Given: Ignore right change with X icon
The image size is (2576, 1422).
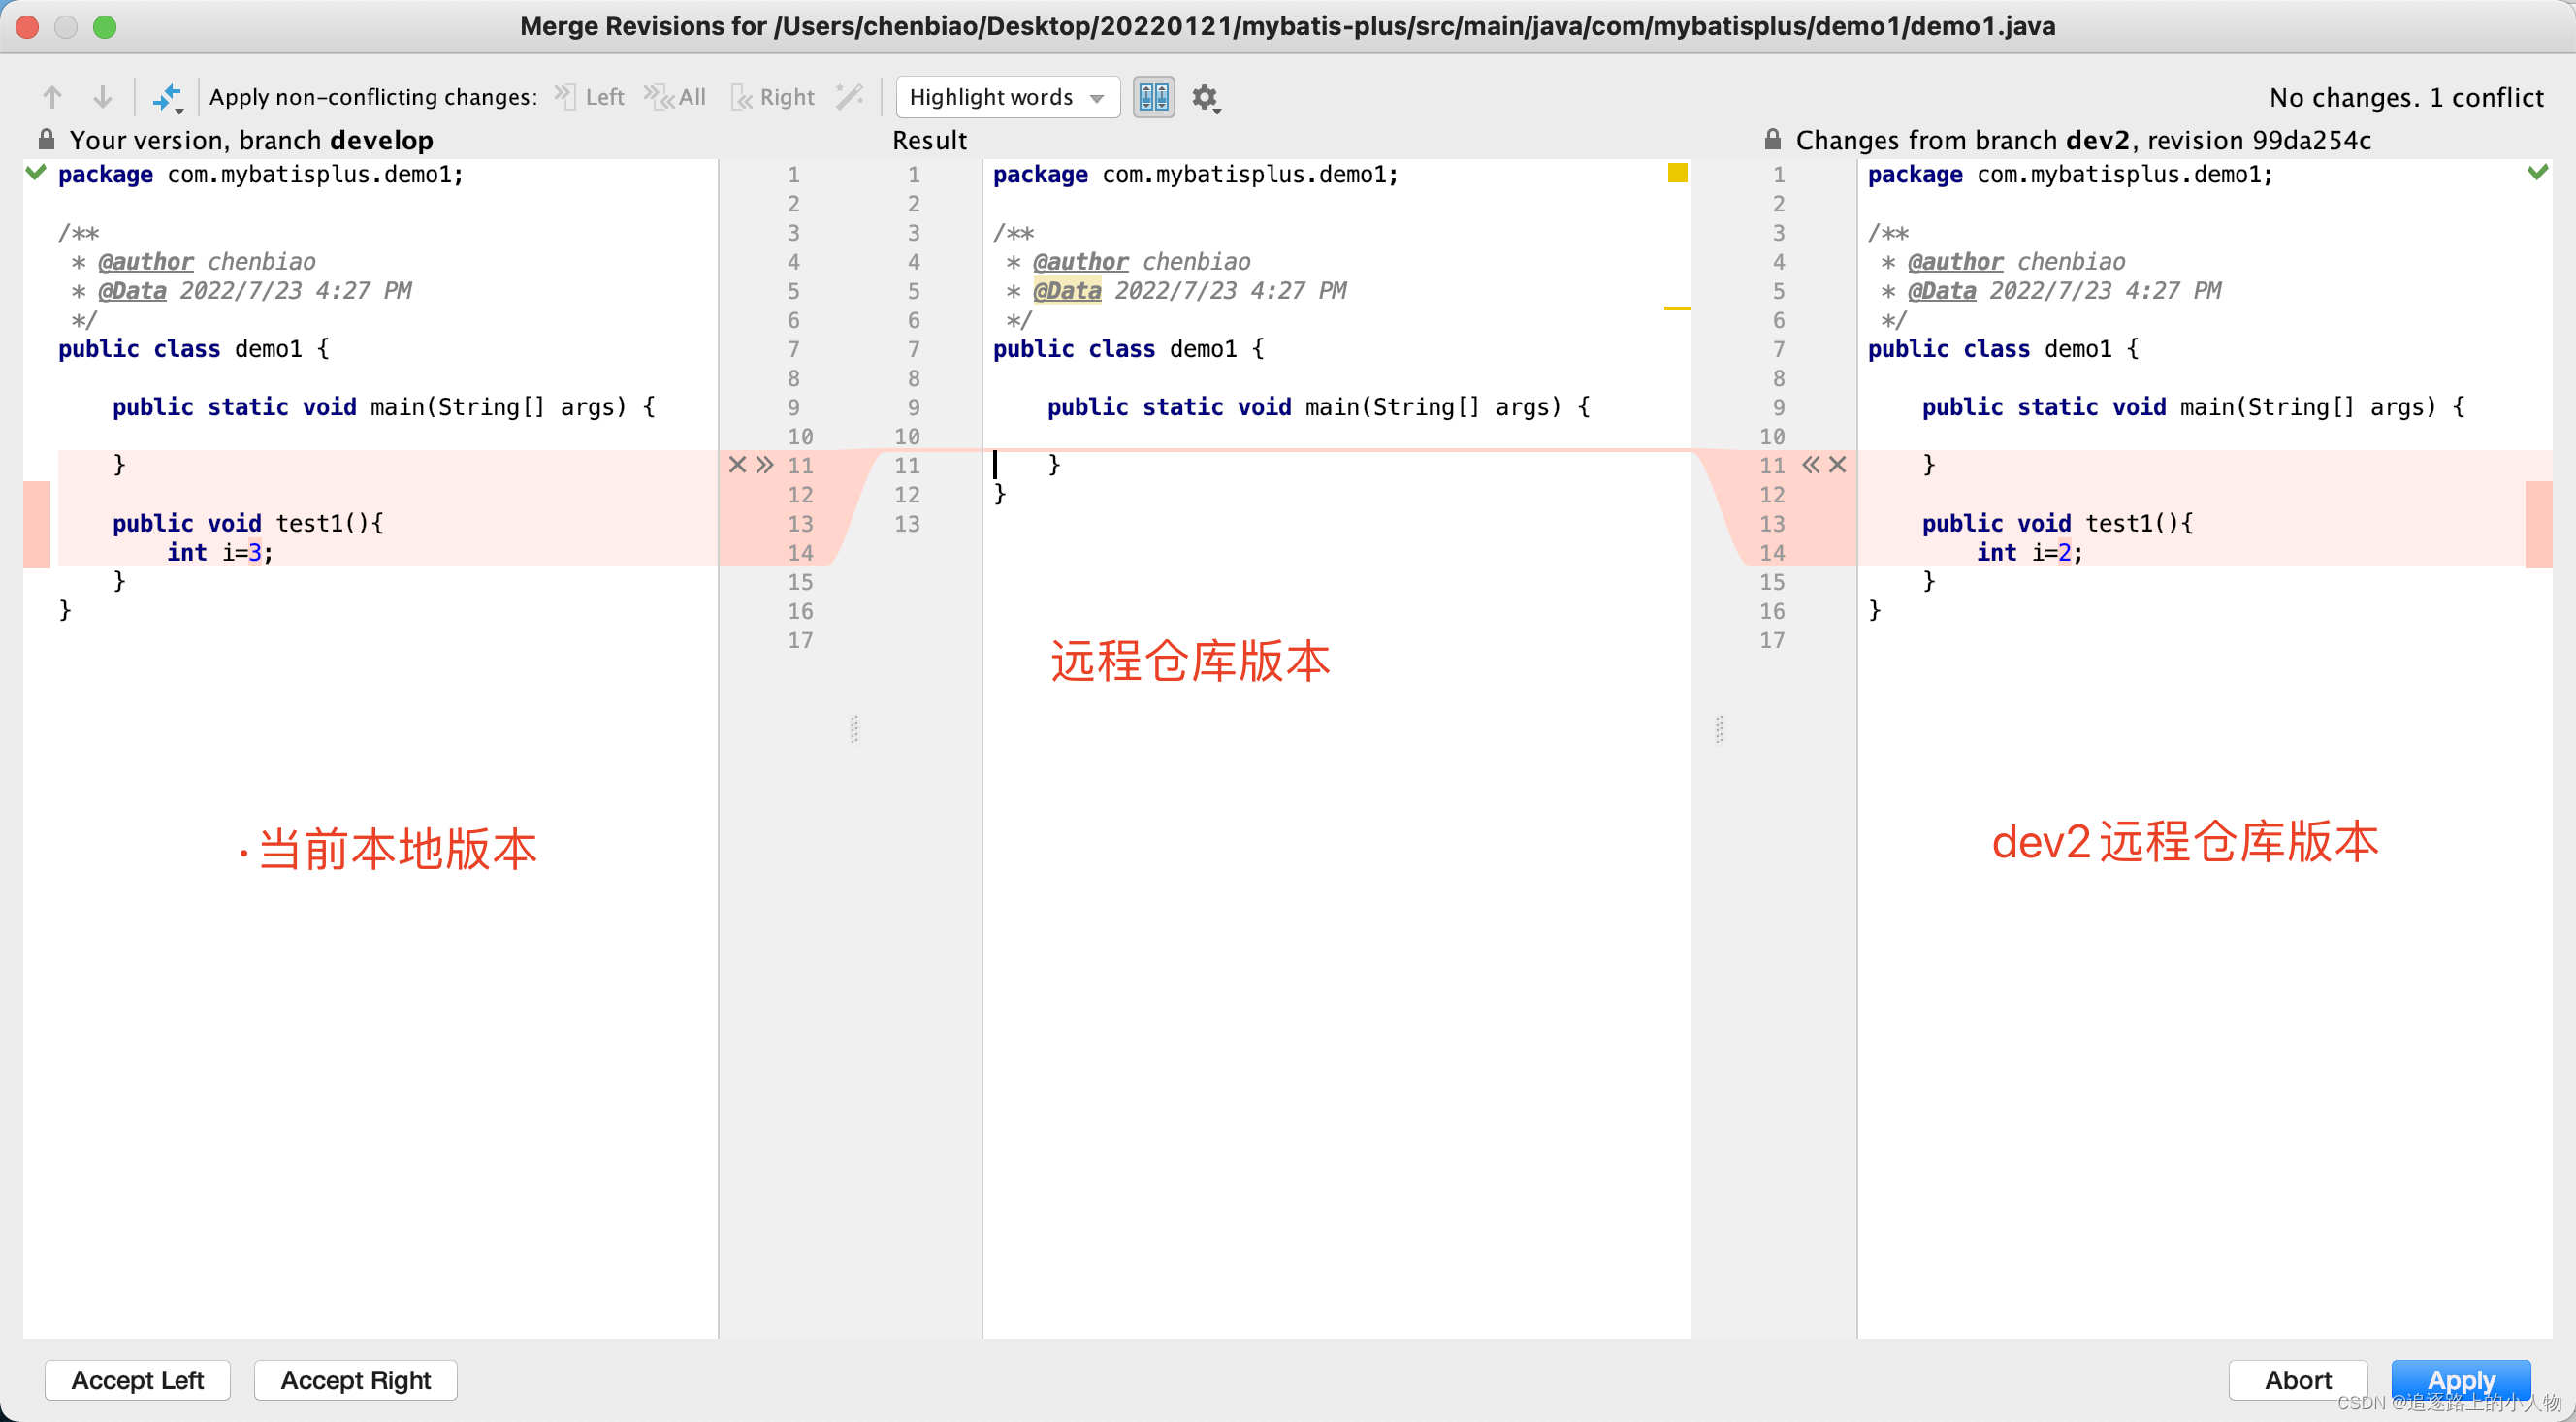Looking at the screenshot, I should 1838,464.
